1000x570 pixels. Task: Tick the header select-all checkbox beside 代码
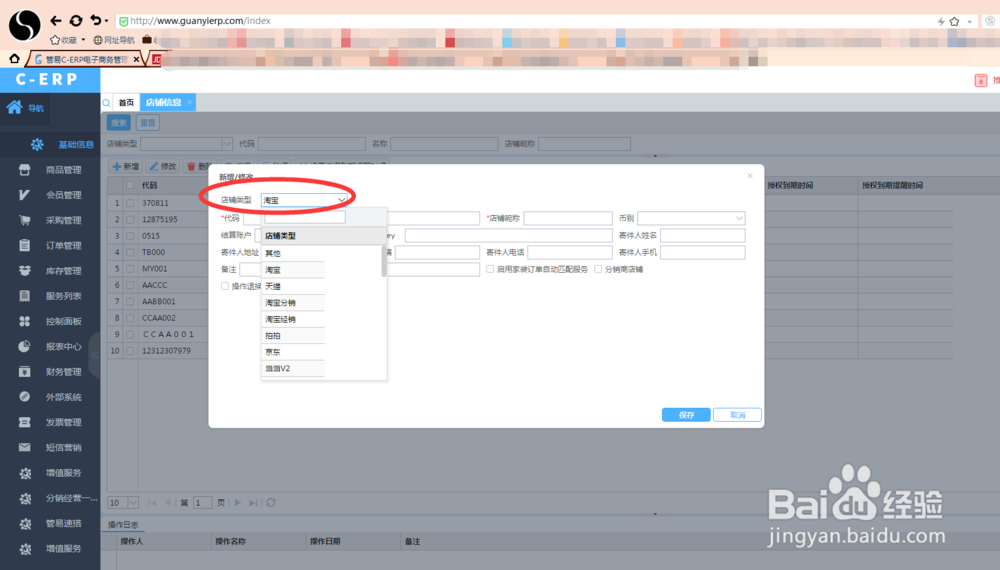[x=130, y=186]
